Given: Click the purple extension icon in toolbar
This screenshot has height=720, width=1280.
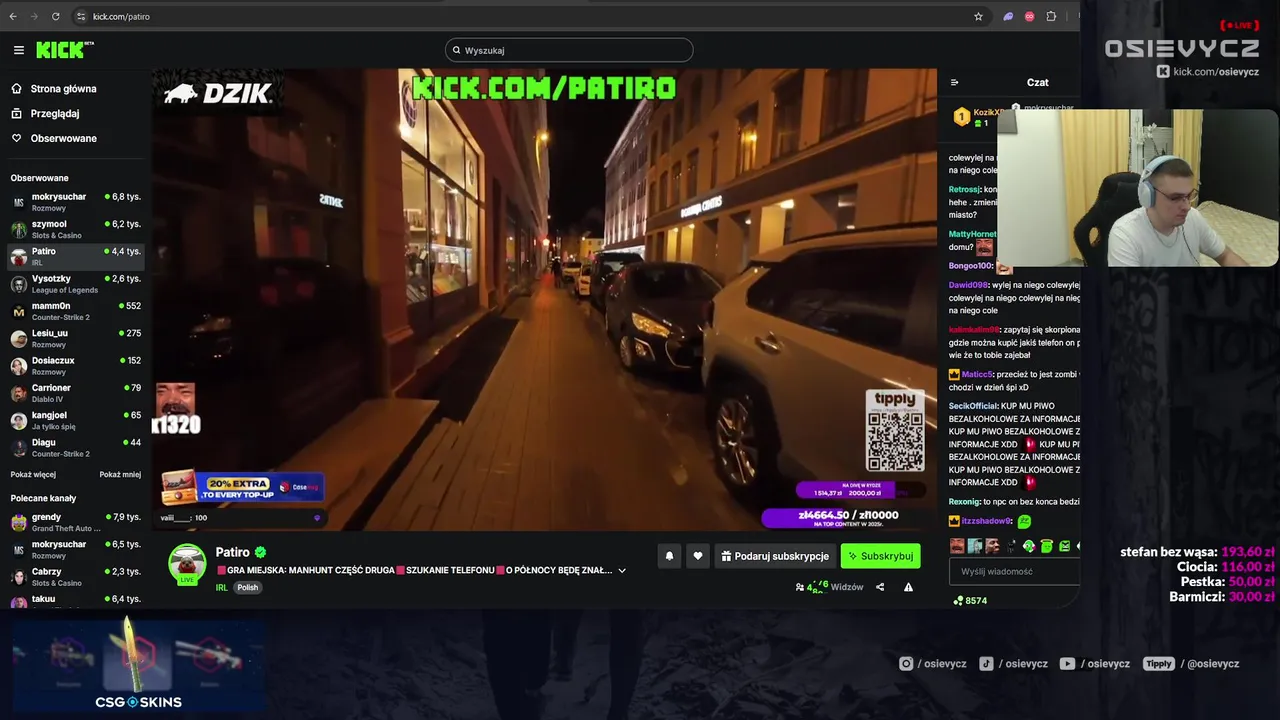Looking at the screenshot, I should (x=1008, y=16).
